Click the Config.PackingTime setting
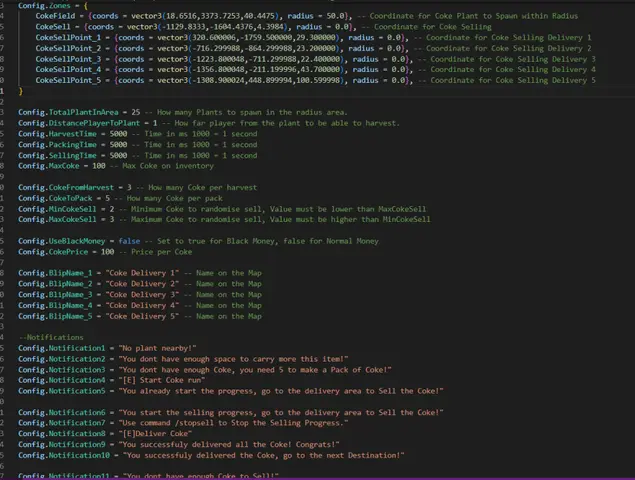This screenshot has height=480, width=635. (137, 145)
